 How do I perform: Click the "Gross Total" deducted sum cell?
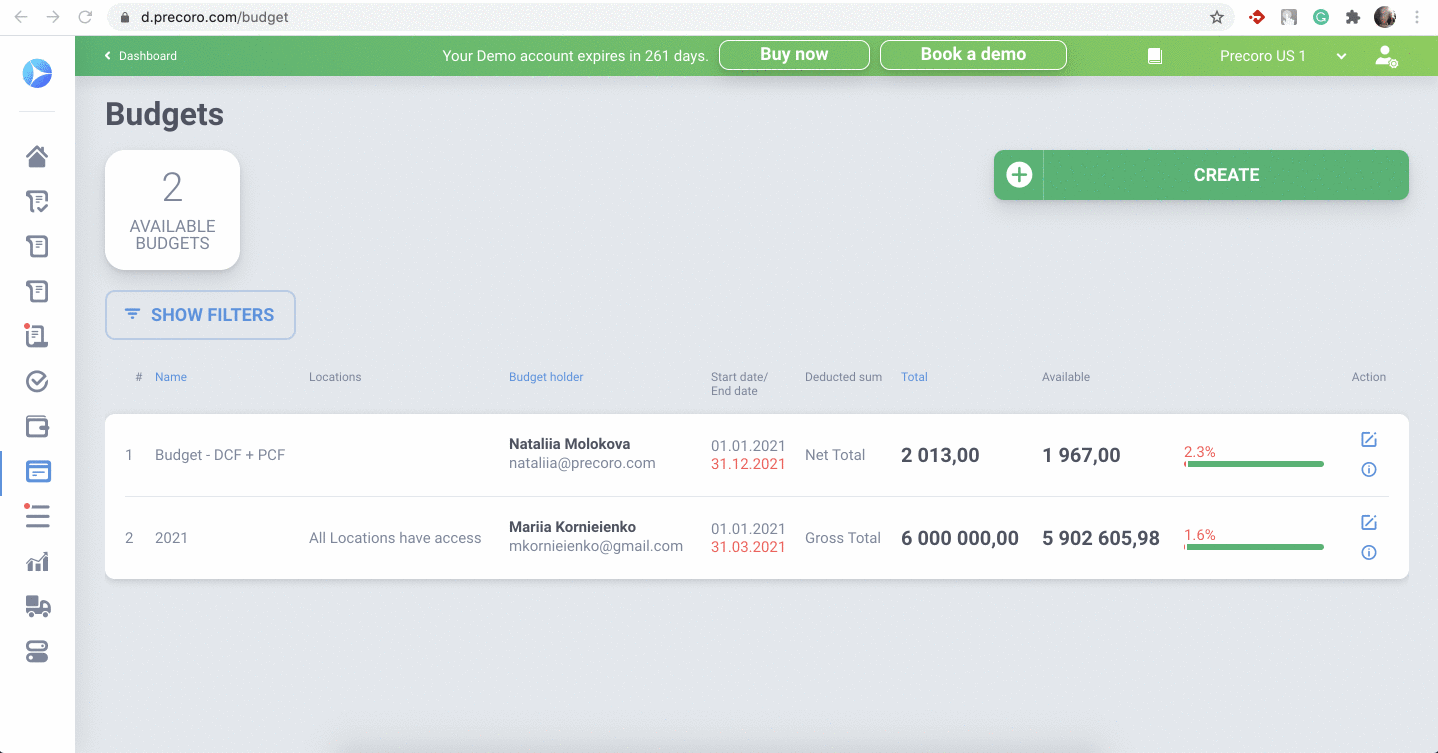(x=843, y=538)
